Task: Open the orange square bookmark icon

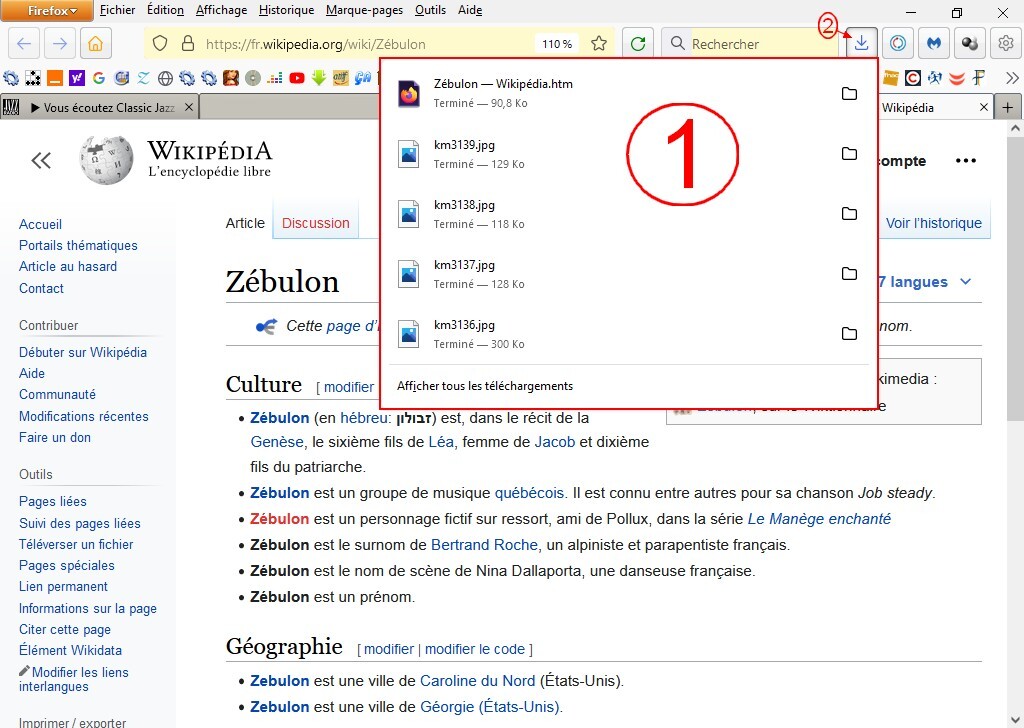Action: click(55, 78)
